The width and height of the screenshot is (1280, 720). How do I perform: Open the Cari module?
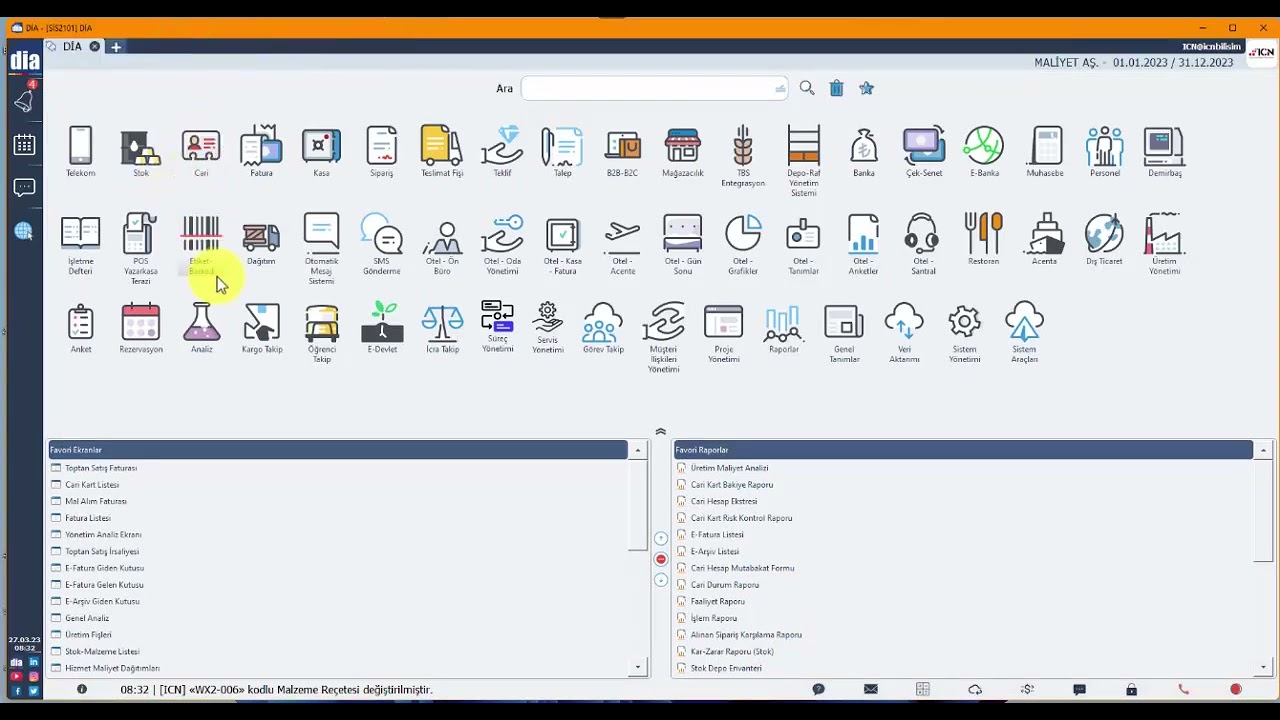tap(201, 152)
